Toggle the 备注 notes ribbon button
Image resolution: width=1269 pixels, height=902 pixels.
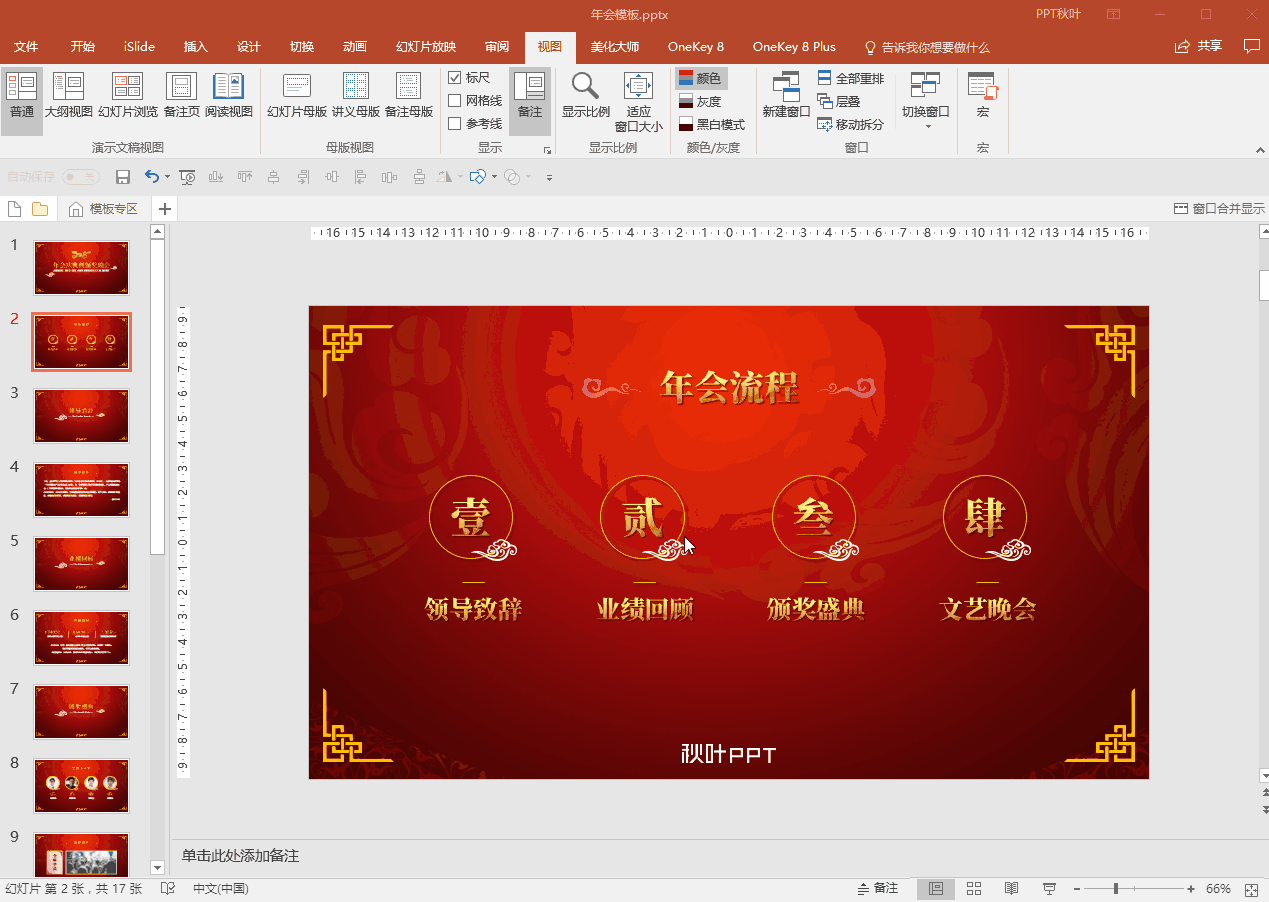click(530, 101)
